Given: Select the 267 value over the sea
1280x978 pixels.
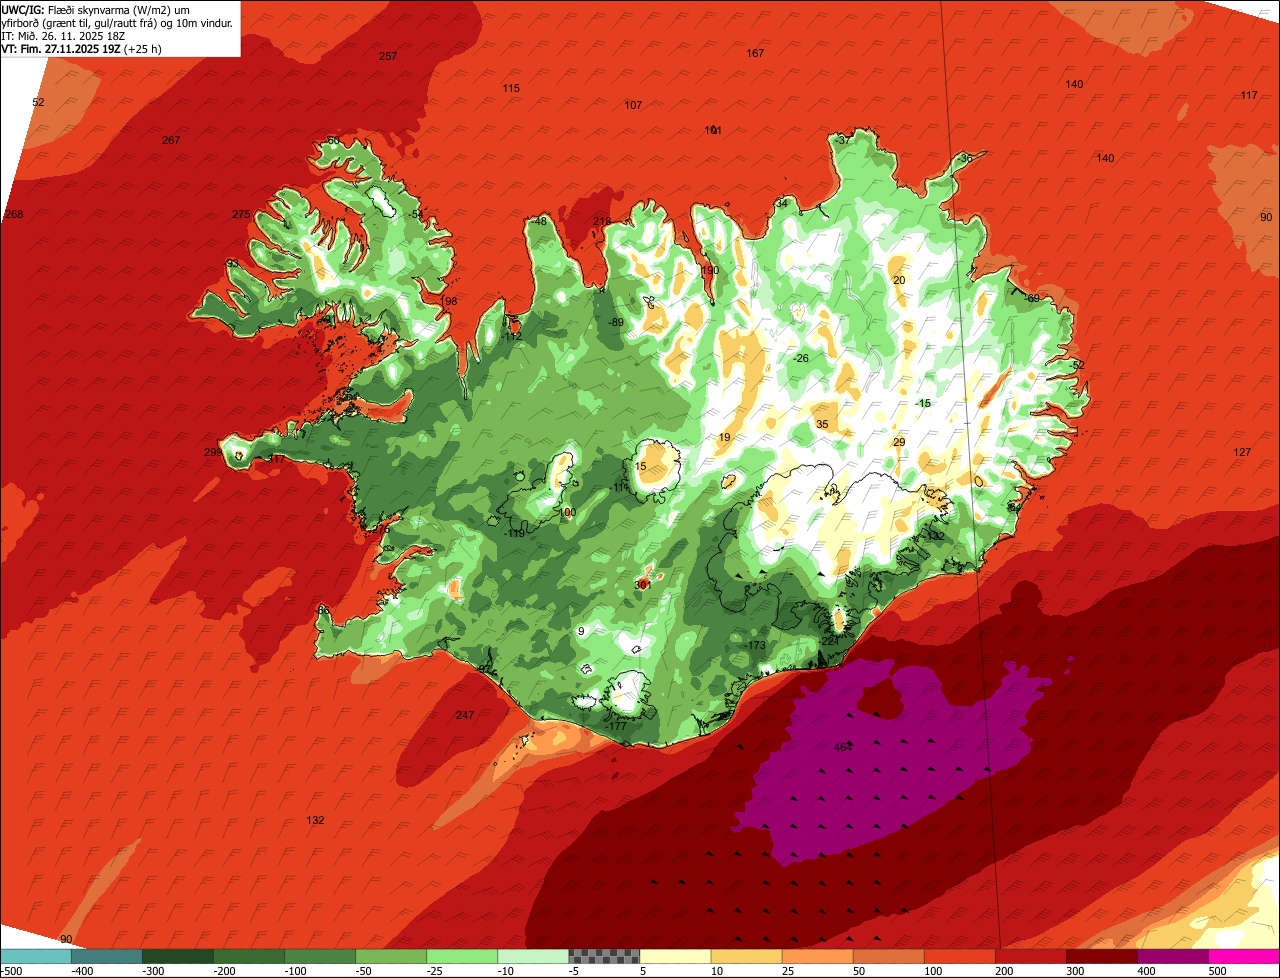Looking at the screenshot, I should (x=171, y=140).
